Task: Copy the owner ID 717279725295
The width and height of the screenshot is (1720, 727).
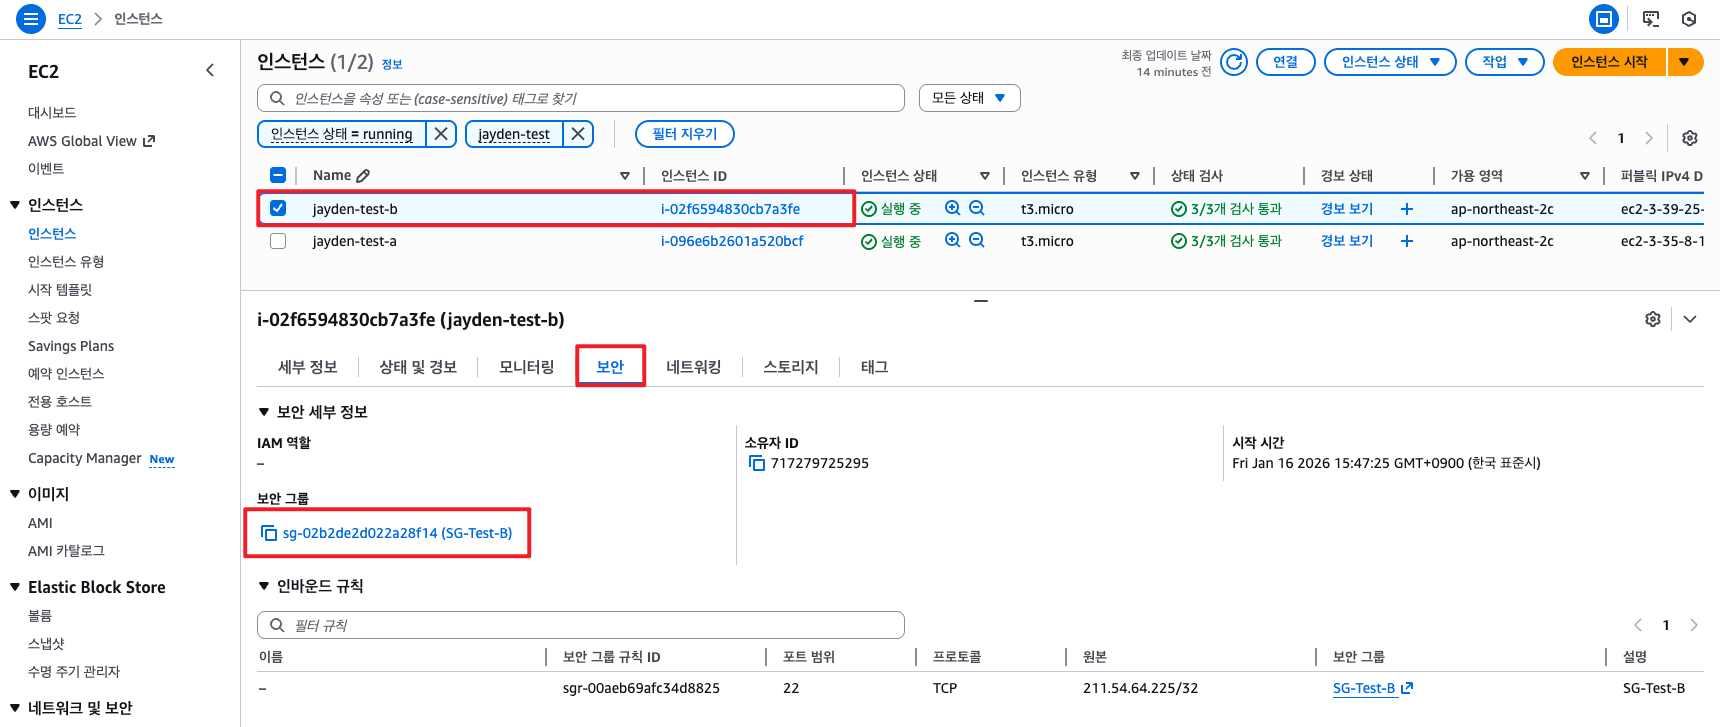Action: pos(757,463)
